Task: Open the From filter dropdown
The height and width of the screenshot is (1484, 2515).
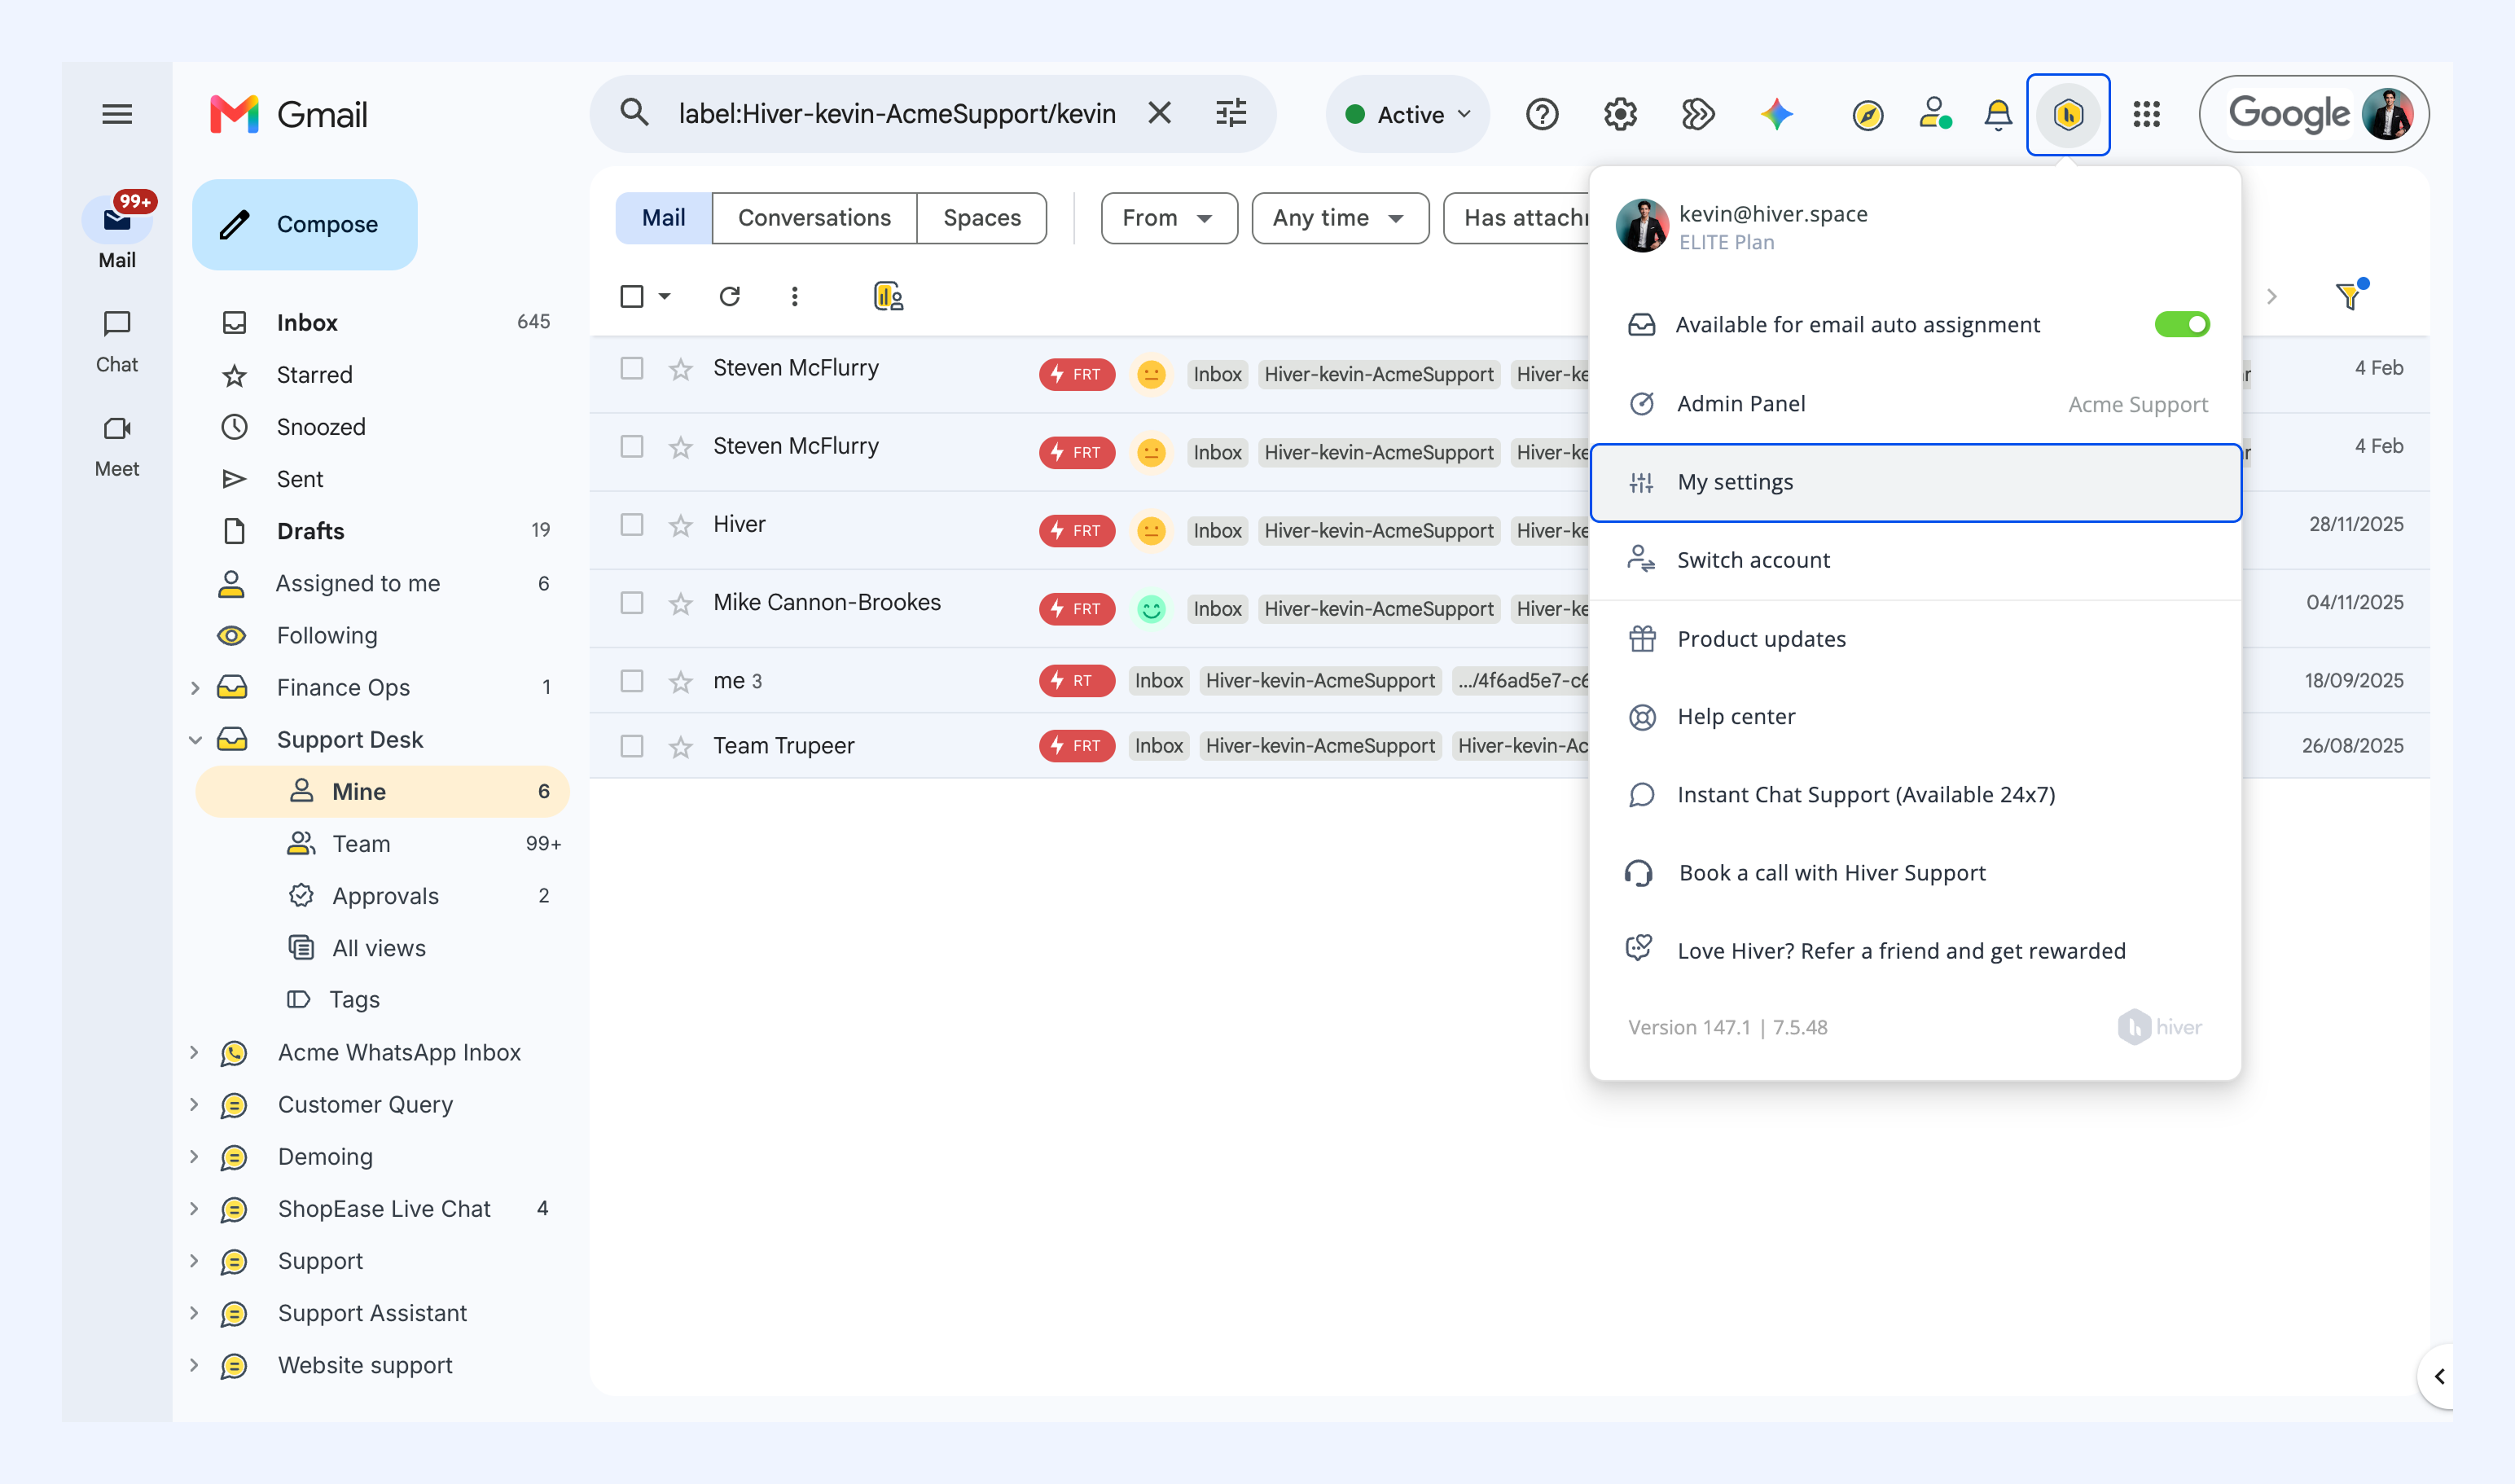Action: click(x=1169, y=218)
